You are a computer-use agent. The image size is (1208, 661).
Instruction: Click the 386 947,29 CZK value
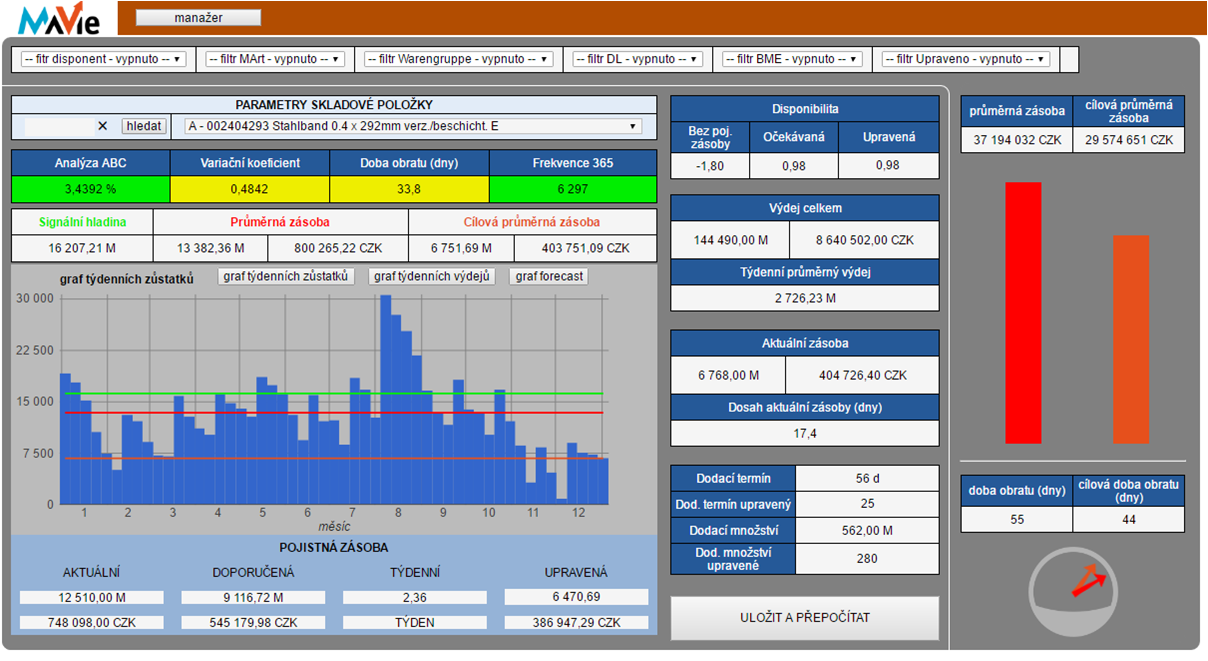point(574,622)
